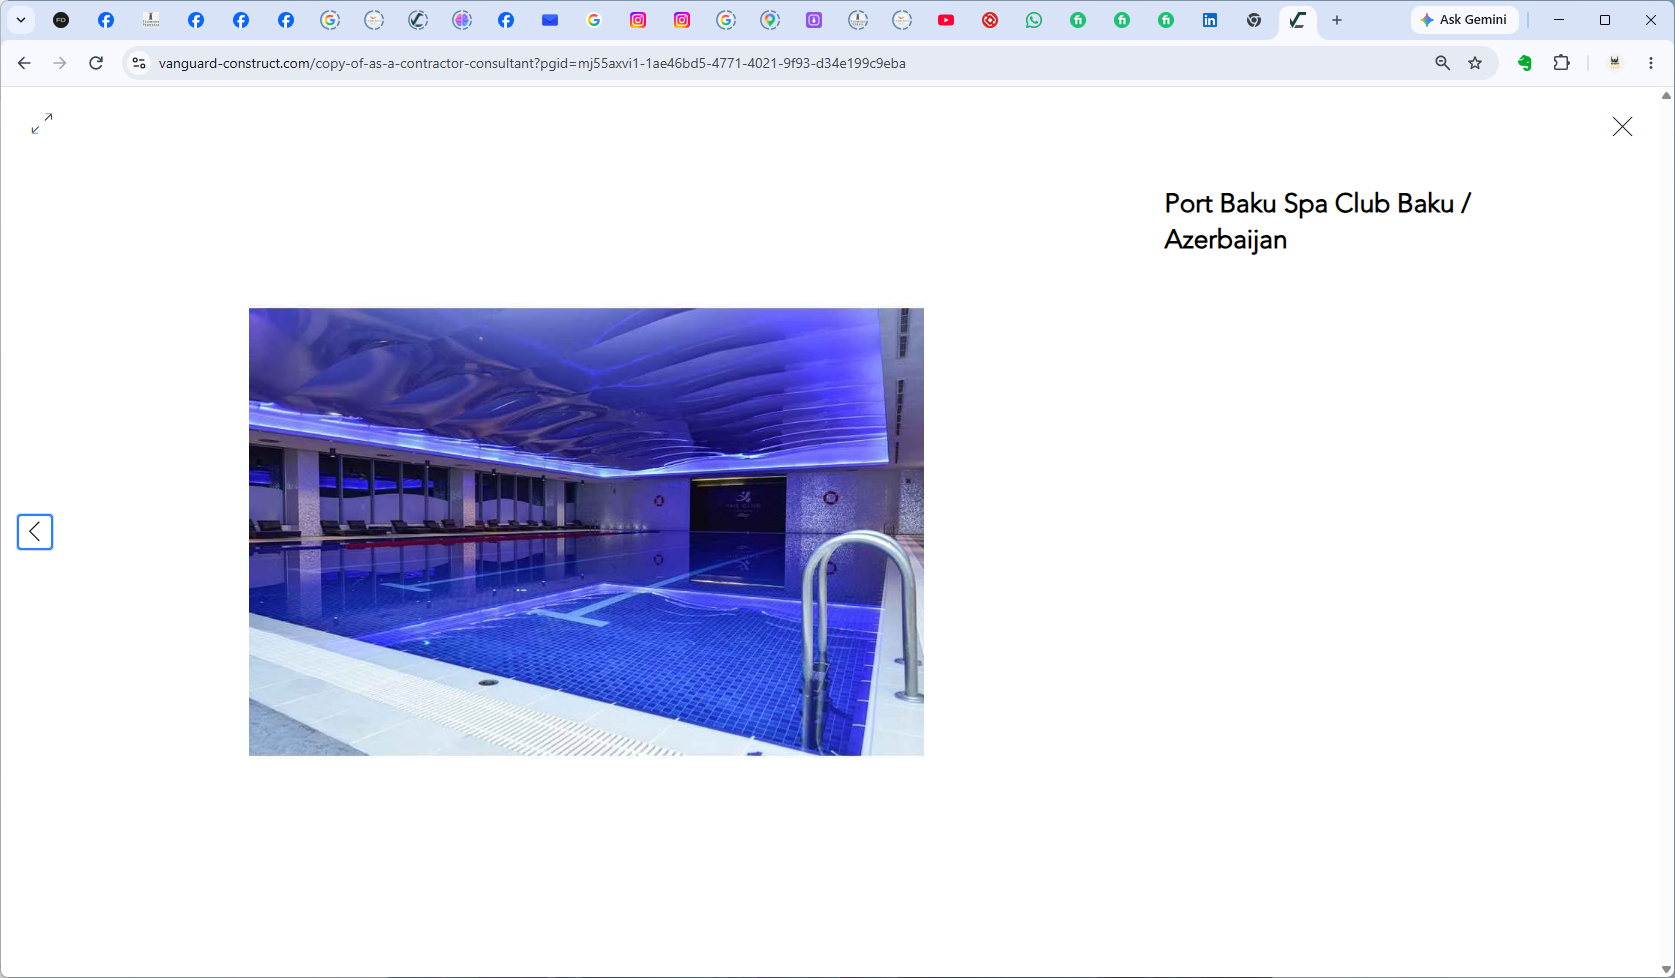The width and height of the screenshot is (1675, 978).
Task: Maximize the Chrome window
Action: [1605, 20]
